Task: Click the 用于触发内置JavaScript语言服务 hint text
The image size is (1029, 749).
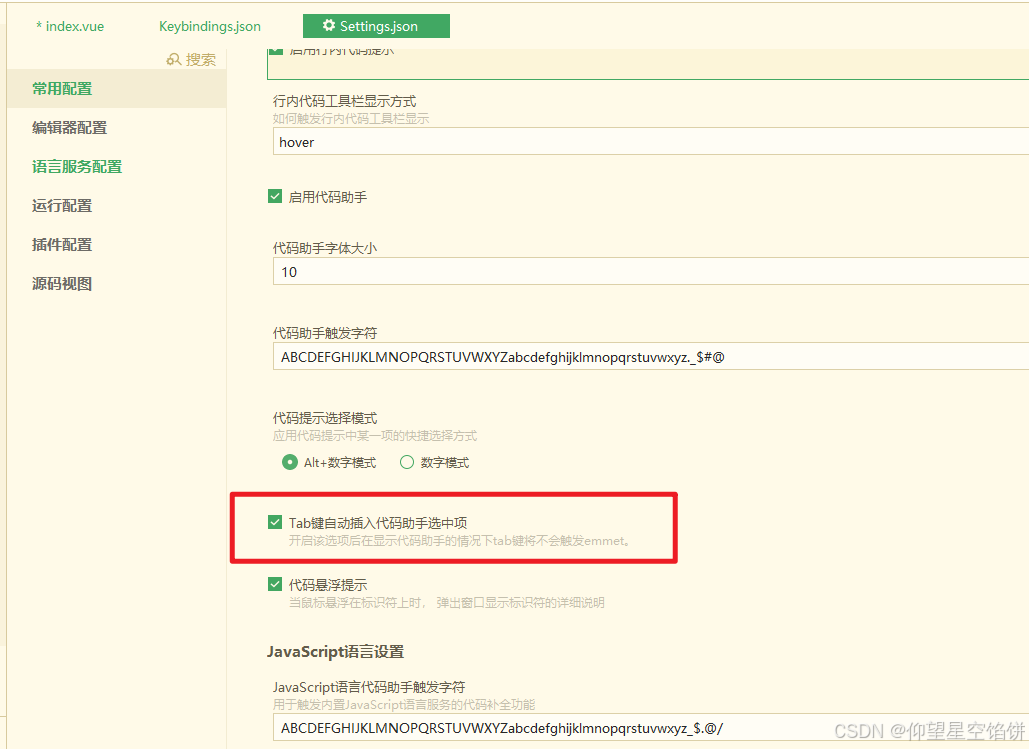Action: [404, 705]
